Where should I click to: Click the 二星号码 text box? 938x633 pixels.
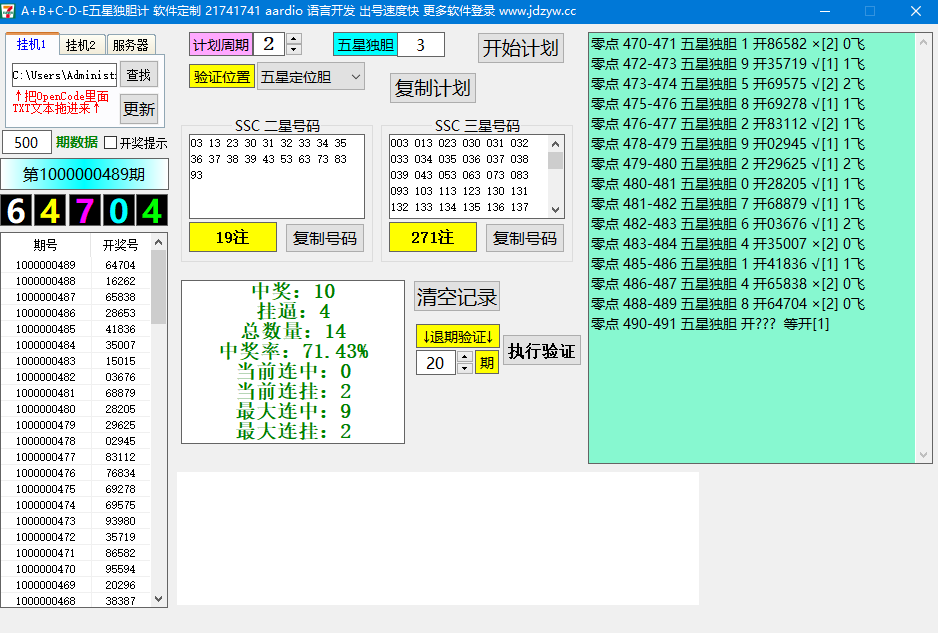pos(277,176)
